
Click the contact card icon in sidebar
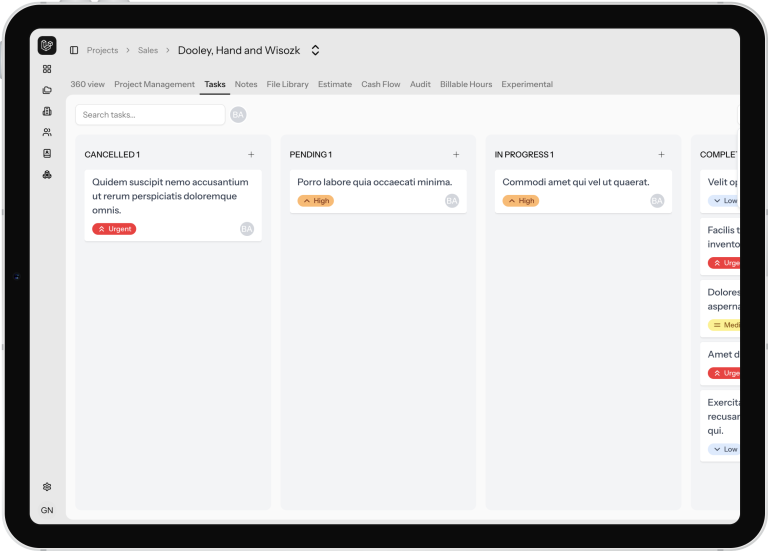pyautogui.click(x=47, y=153)
